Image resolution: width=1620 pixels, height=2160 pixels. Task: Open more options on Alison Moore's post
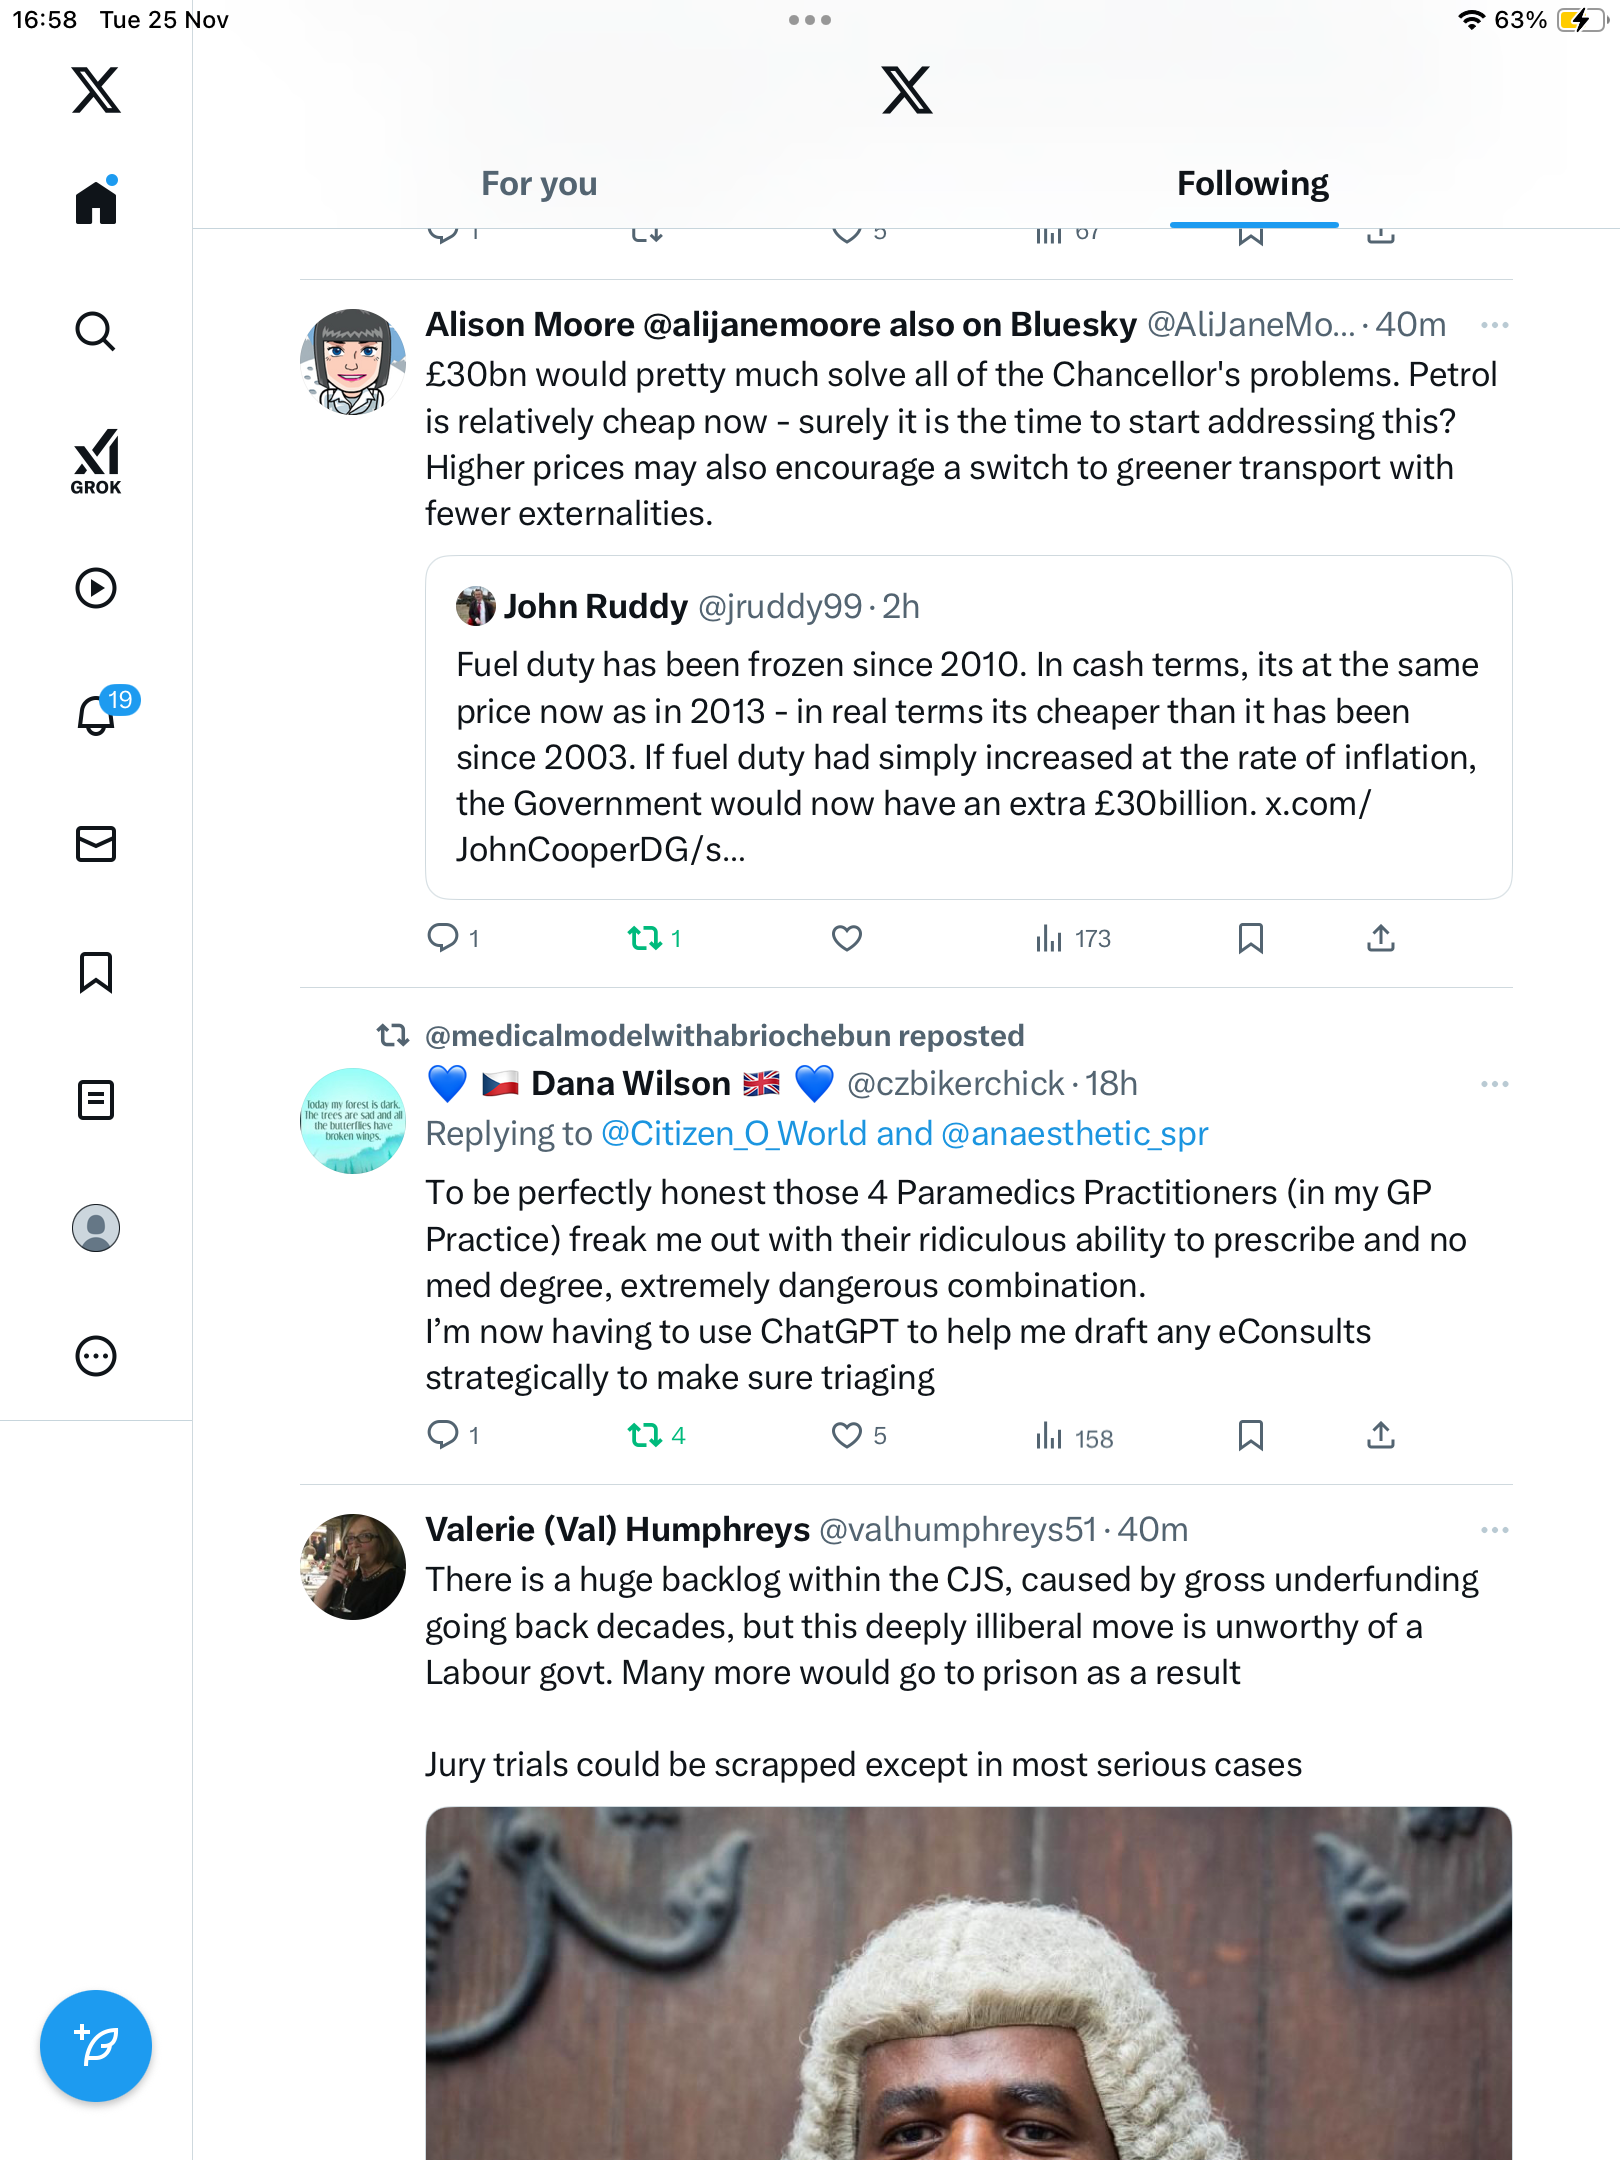tap(1494, 325)
